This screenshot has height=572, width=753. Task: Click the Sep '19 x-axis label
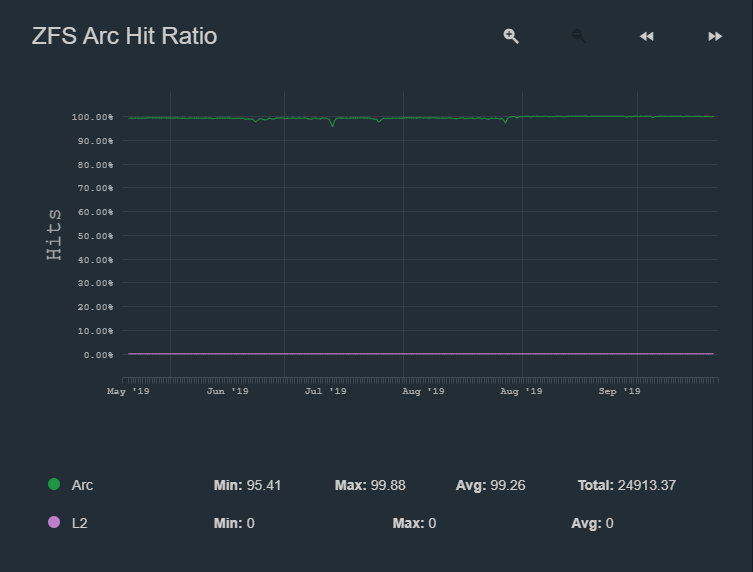point(619,392)
